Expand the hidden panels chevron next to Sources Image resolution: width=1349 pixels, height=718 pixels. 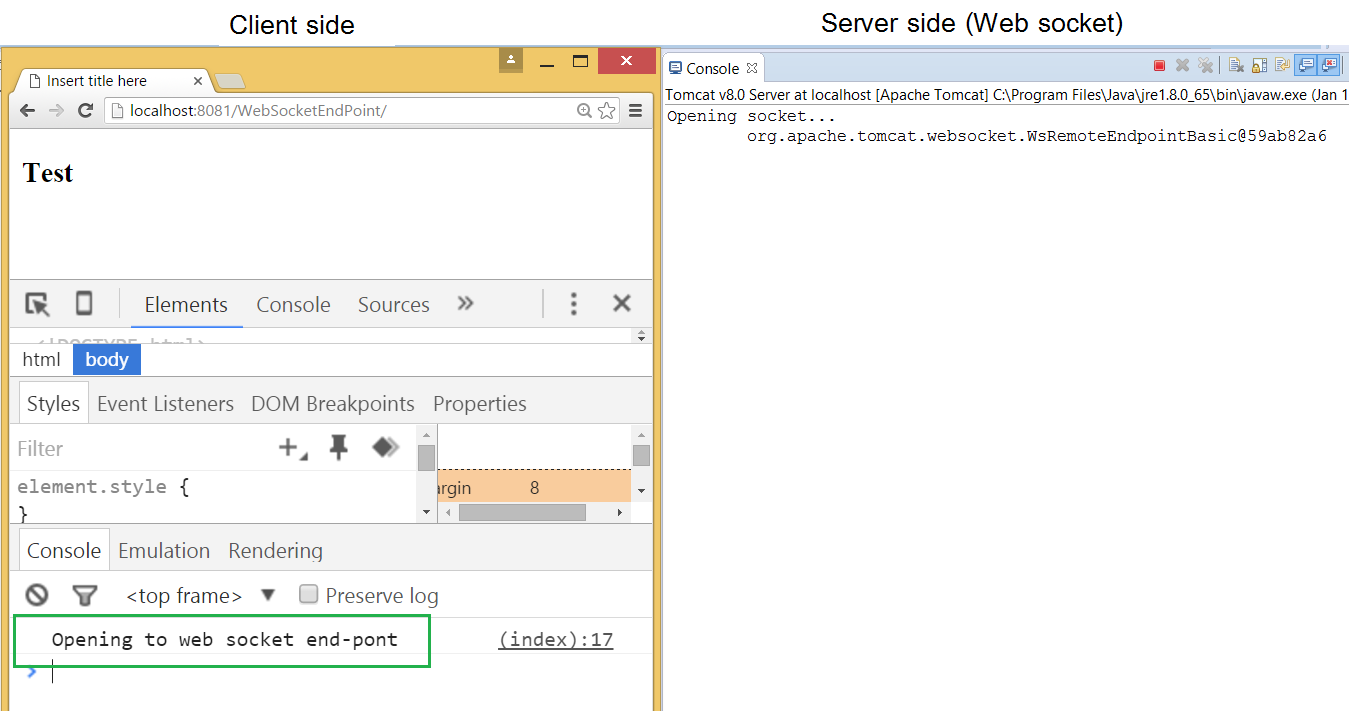click(x=464, y=303)
